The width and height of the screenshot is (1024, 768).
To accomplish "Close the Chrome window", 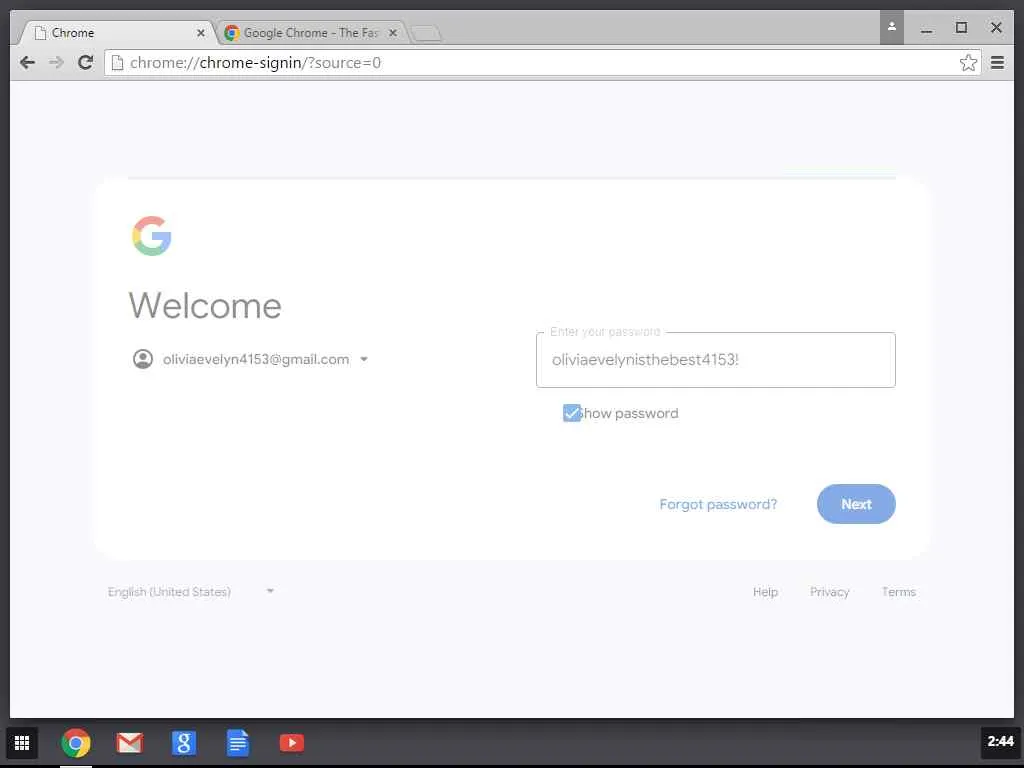I will coord(996,27).
